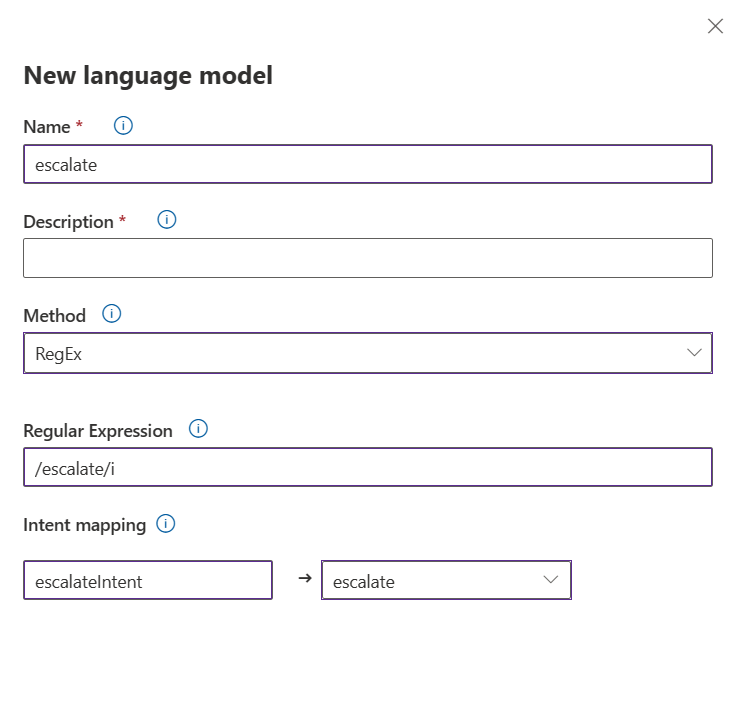Select the escalateIntent text input
This screenshot has width=737, height=720.
pyautogui.click(x=147, y=580)
